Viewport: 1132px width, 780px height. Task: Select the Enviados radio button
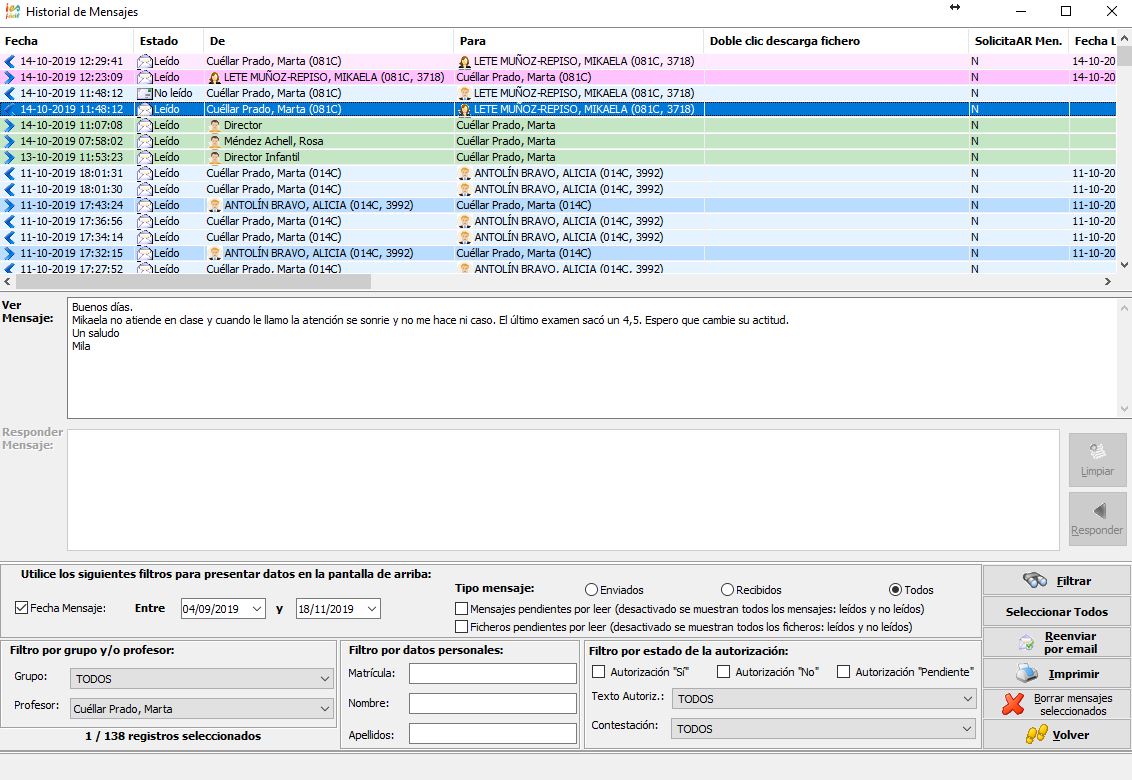point(591,590)
